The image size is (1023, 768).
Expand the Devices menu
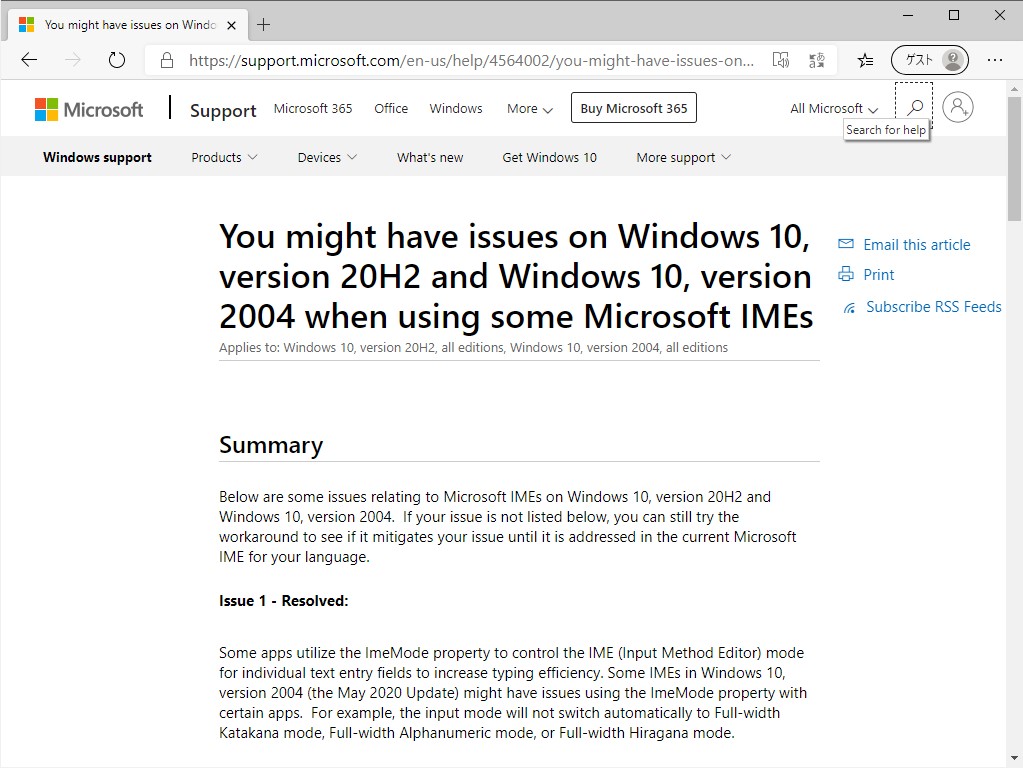point(328,157)
